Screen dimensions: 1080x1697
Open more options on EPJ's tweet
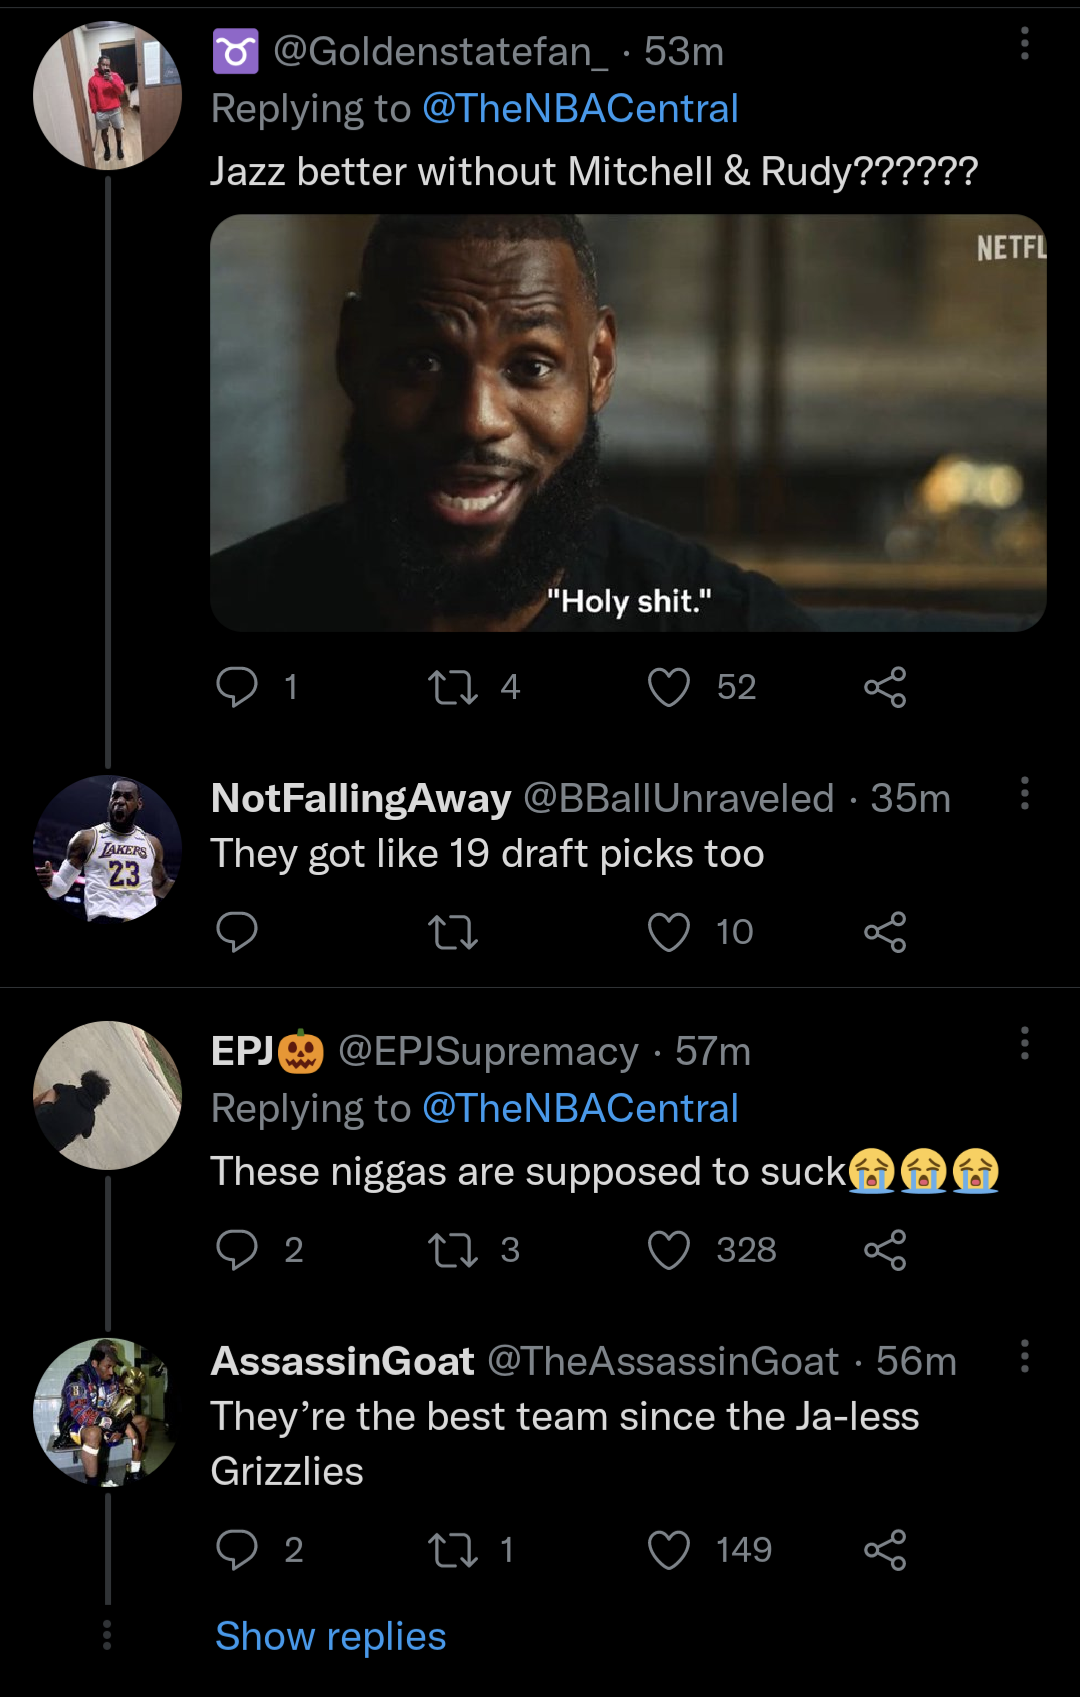tap(1024, 1043)
